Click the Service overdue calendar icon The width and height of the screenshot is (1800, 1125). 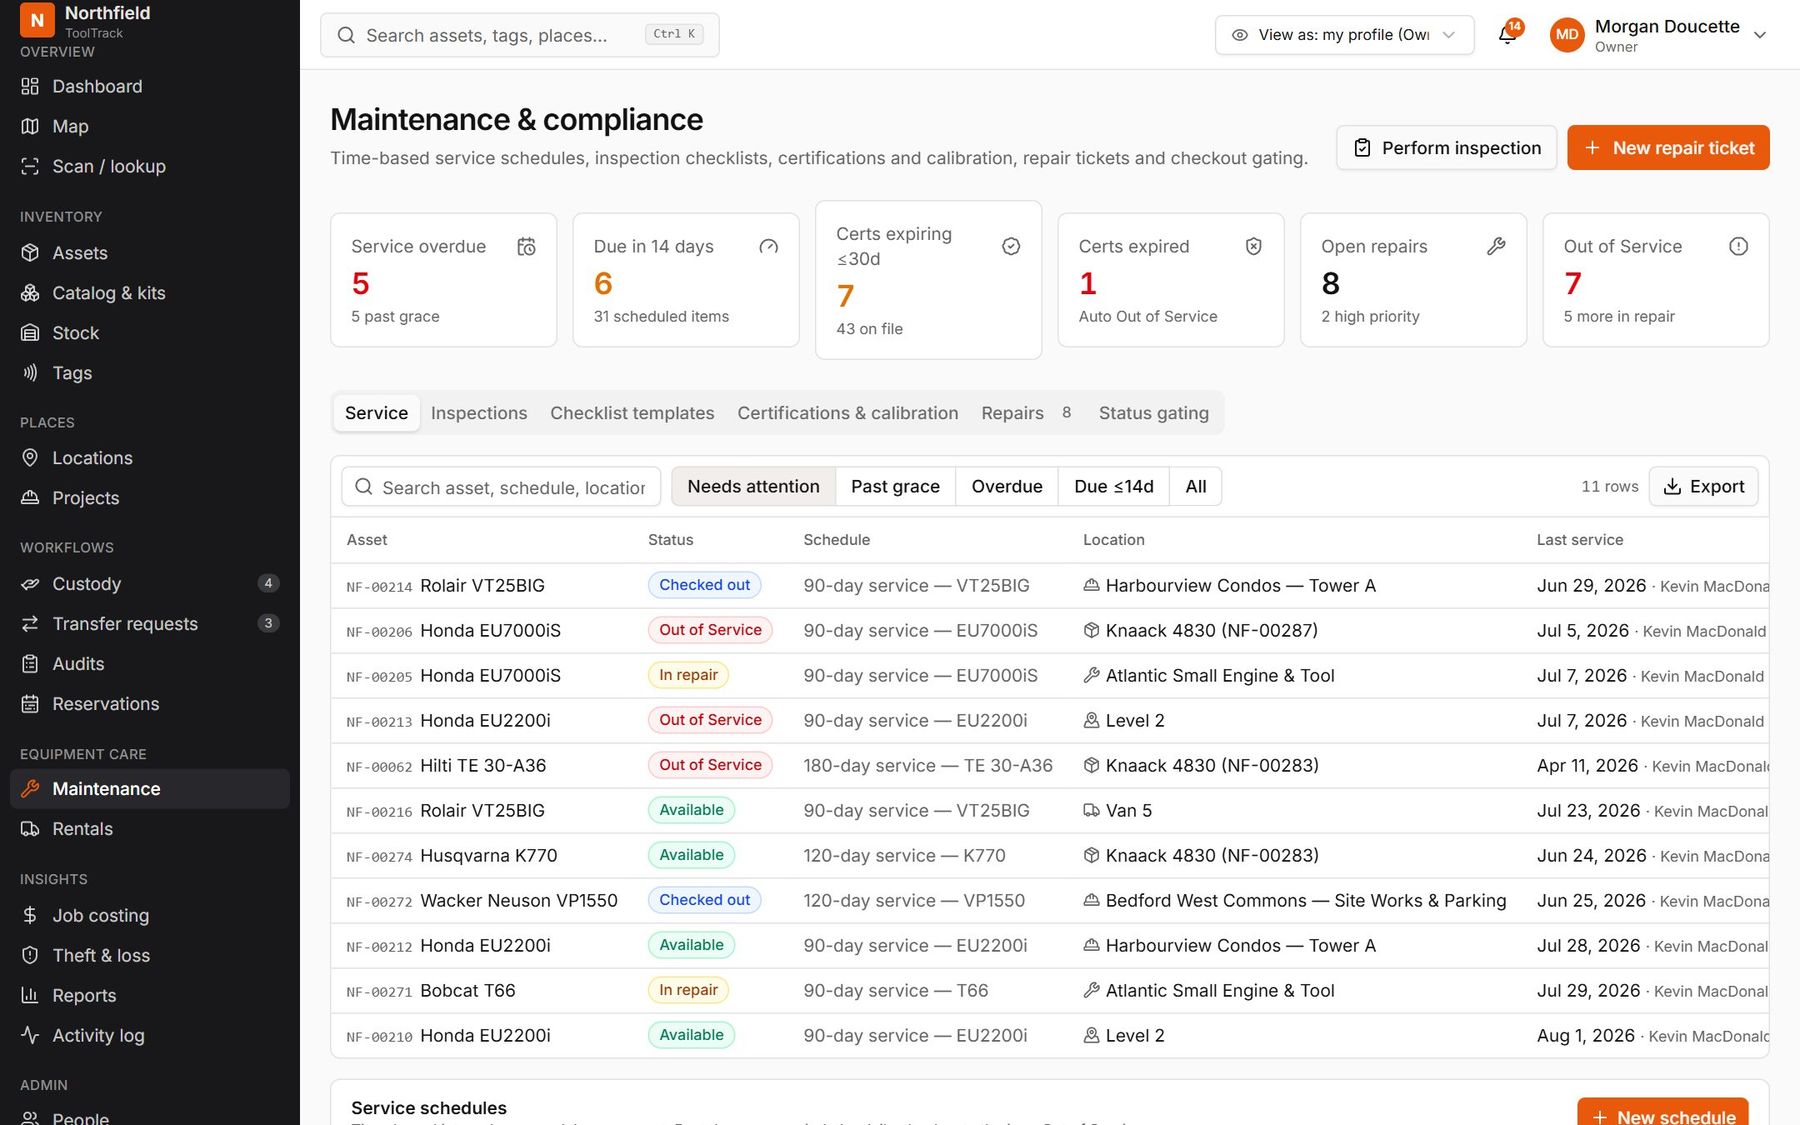pos(527,246)
